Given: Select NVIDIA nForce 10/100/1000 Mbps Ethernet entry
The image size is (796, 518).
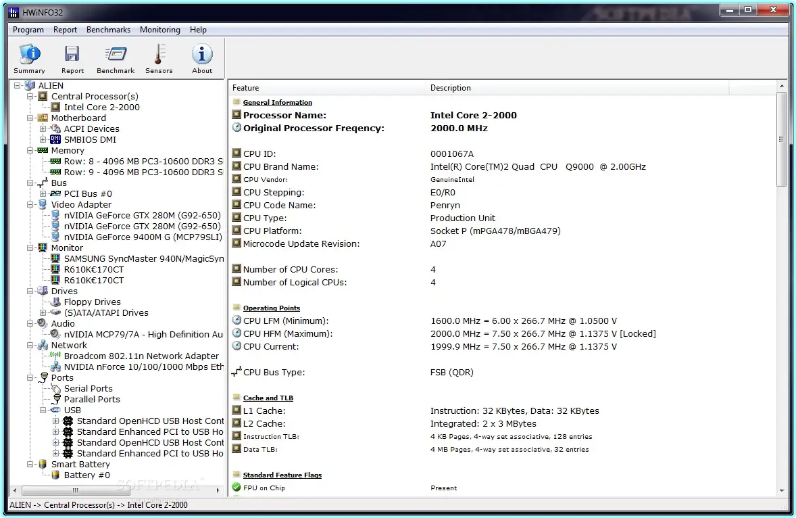Looking at the screenshot, I should pyautogui.click(x=143, y=367).
